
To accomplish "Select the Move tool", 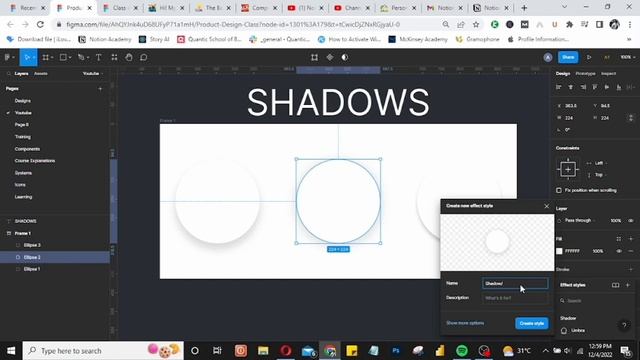I will point(27,58).
